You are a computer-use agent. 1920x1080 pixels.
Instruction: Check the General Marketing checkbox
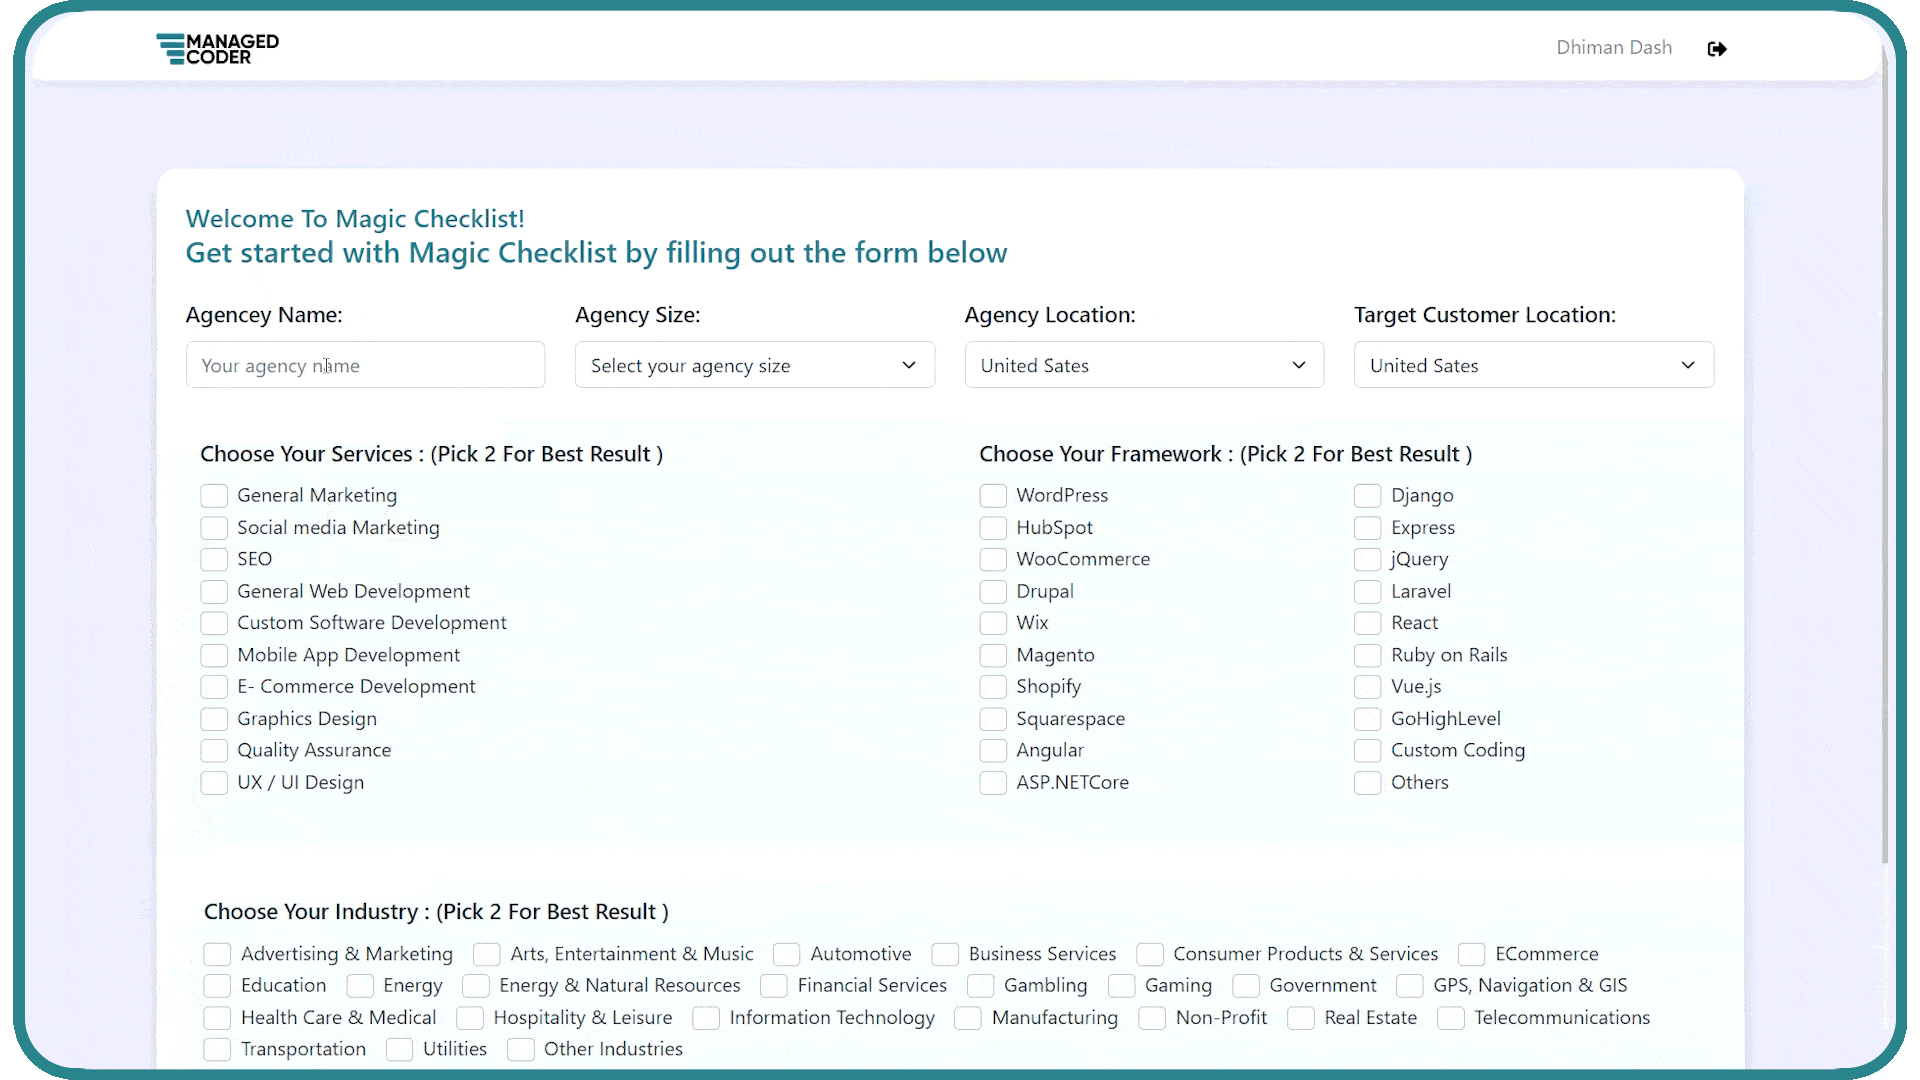pyautogui.click(x=214, y=496)
